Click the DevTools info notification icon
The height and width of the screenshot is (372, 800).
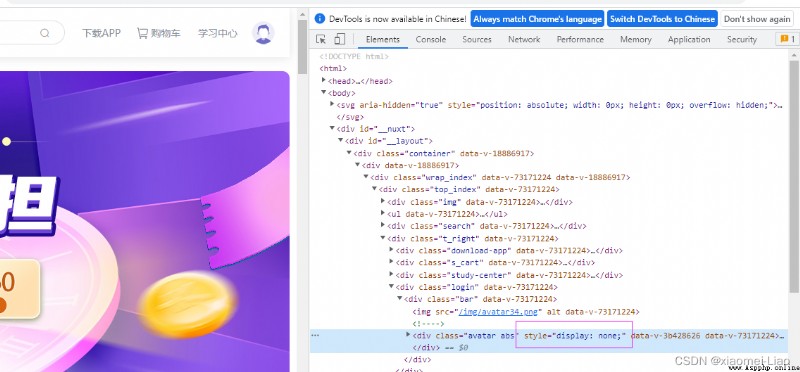(x=320, y=19)
